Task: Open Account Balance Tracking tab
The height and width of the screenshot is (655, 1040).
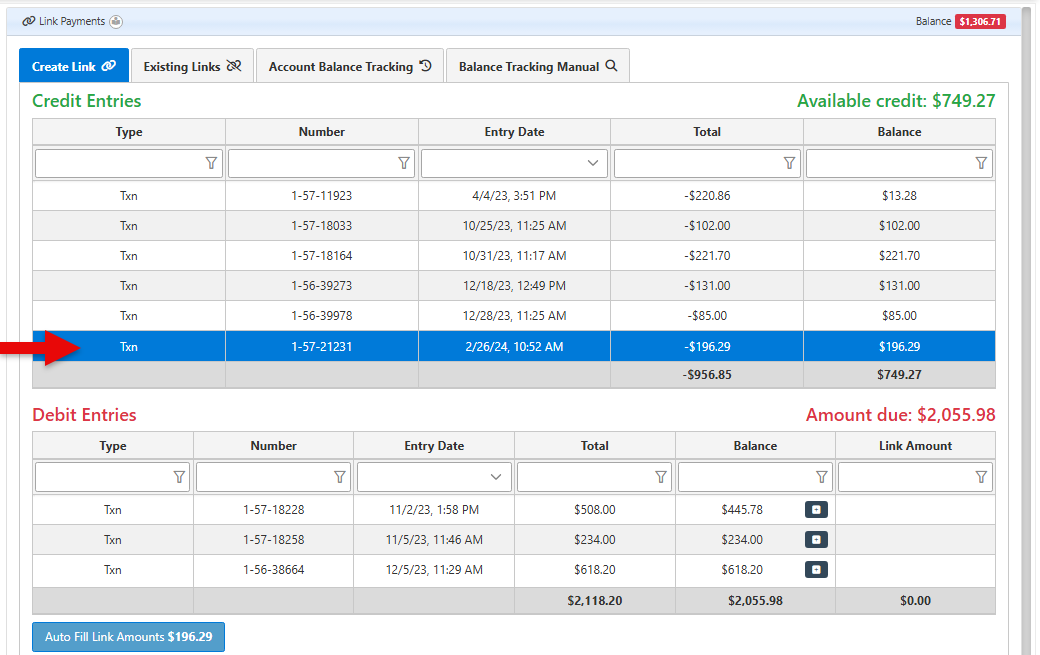Action: point(349,66)
